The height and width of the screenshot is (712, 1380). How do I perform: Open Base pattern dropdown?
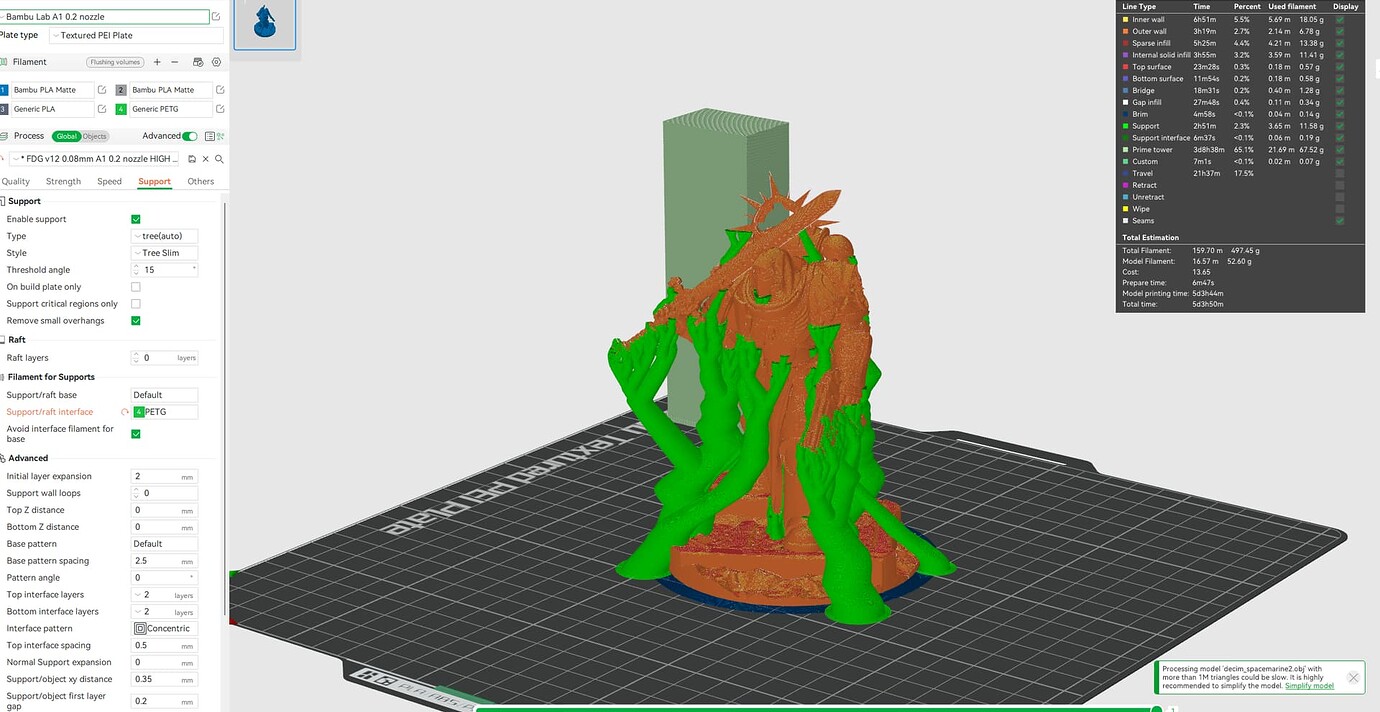pyautogui.click(x=164, y=544)
